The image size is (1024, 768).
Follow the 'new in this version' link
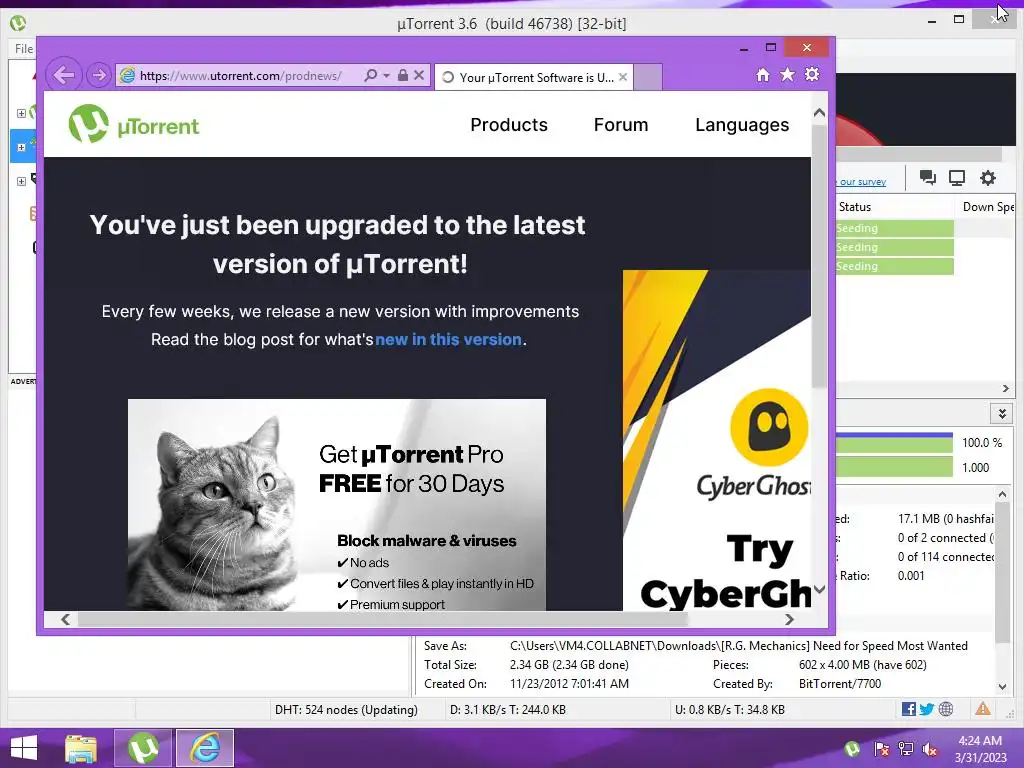coord(448,340)
